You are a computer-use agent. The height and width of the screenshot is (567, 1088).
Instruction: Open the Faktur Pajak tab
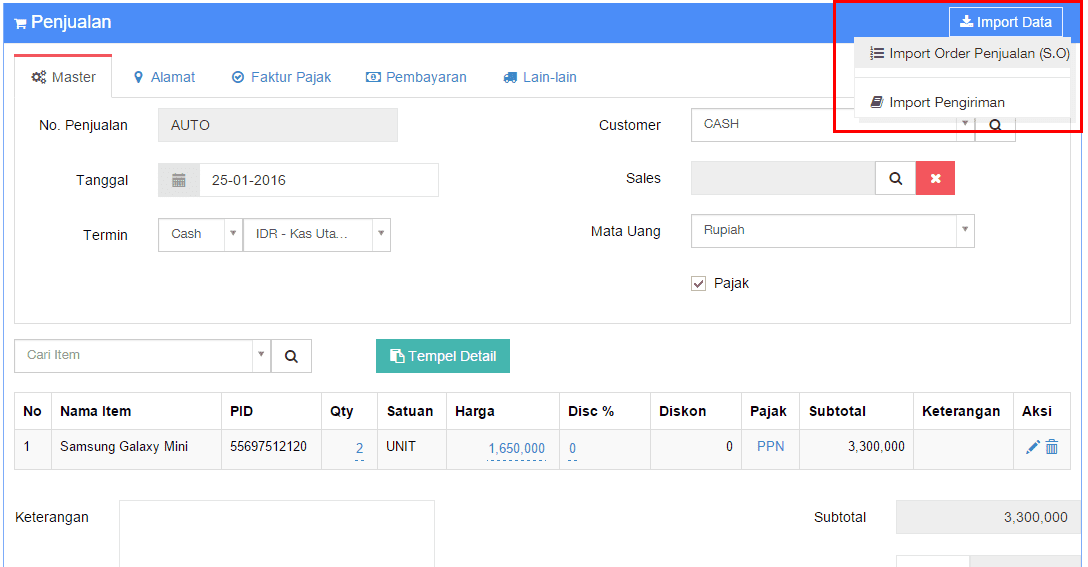click(281, 77)
